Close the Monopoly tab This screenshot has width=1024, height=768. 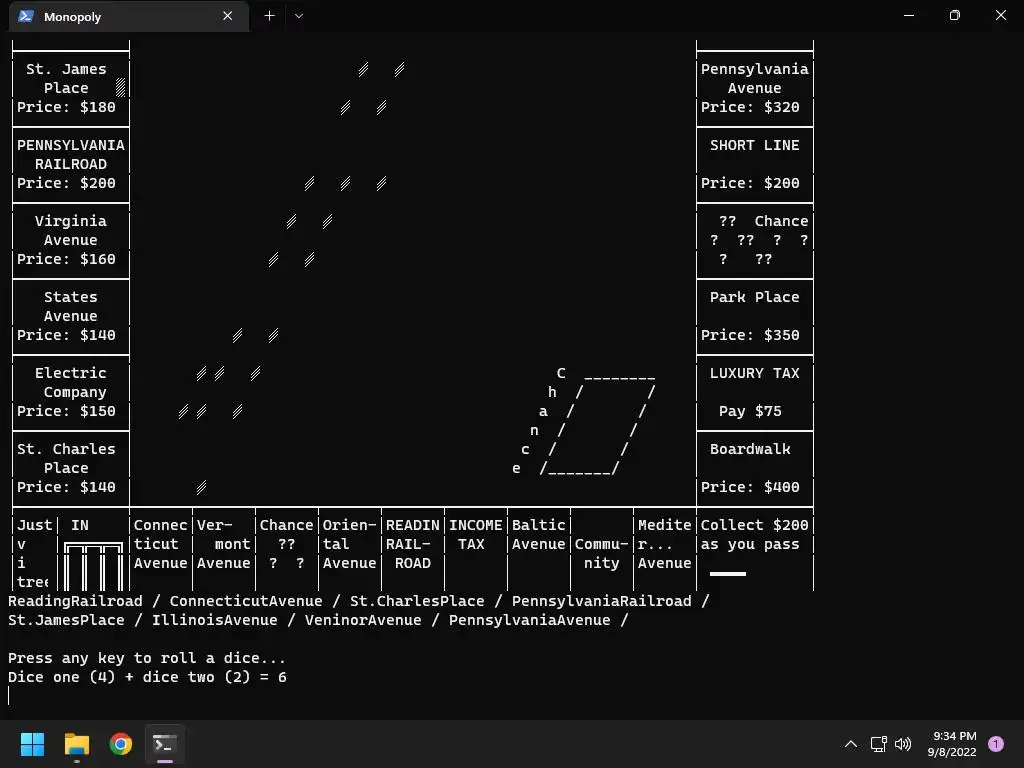227,16
